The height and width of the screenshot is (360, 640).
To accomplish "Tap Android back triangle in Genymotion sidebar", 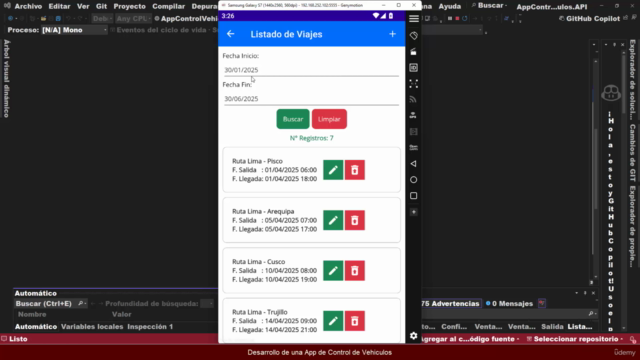I will [x=413, y=164].
